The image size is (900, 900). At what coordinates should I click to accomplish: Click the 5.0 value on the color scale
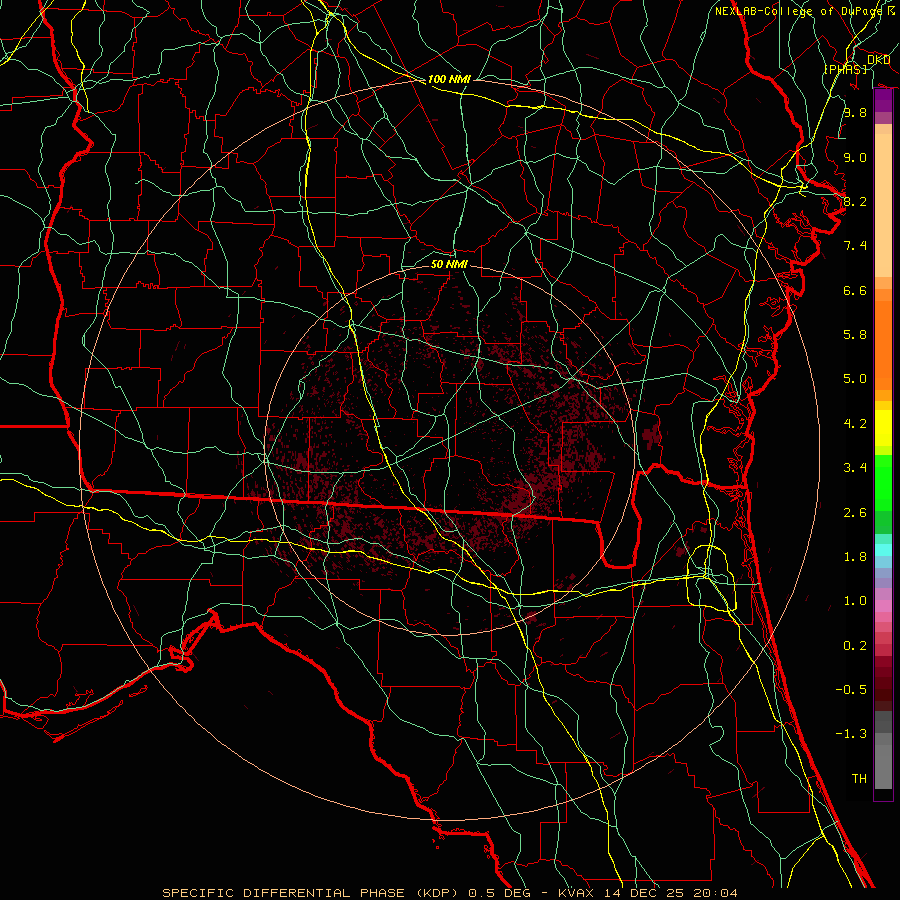tap(855, 379)
